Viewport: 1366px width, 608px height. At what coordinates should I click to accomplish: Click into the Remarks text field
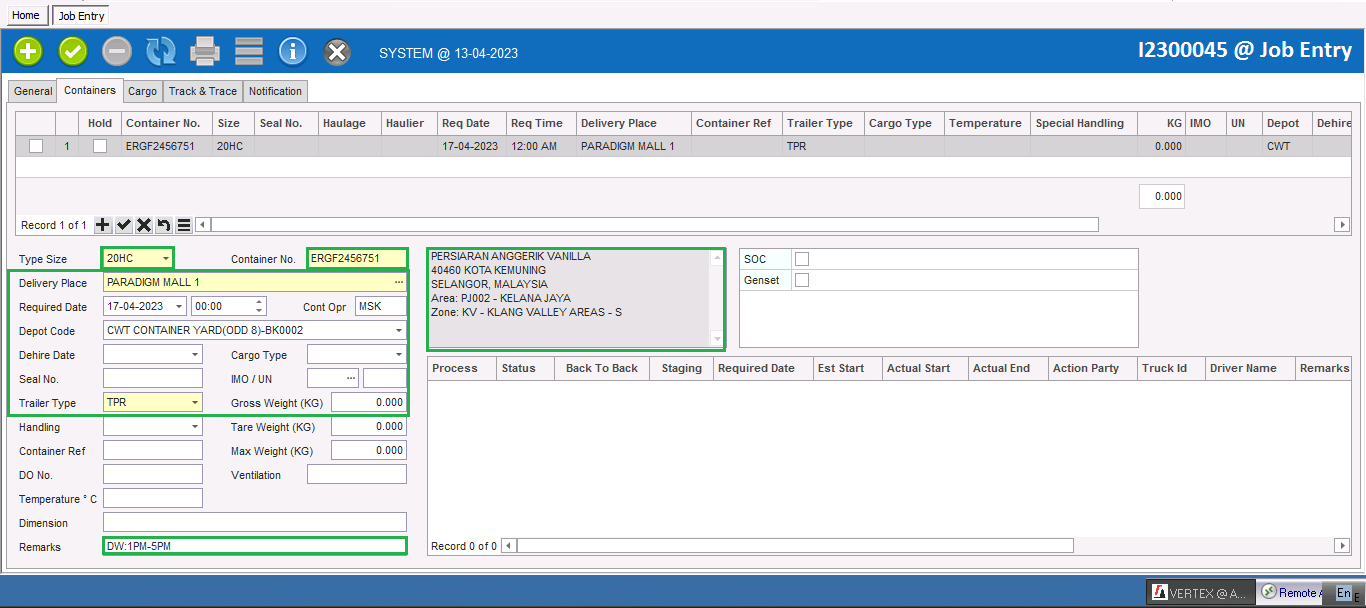point(254,546)
